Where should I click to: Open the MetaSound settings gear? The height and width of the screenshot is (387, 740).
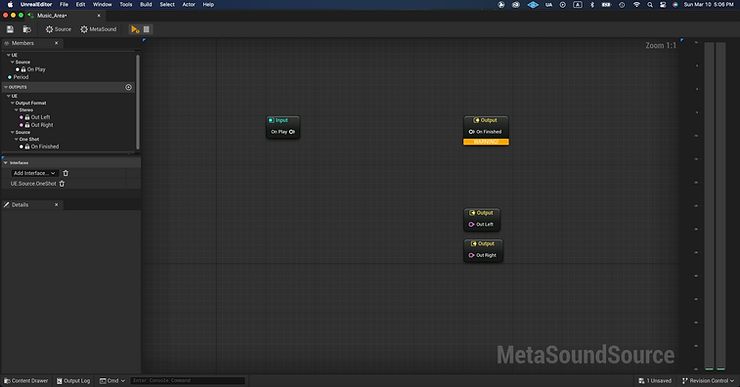tap(98, 29)
